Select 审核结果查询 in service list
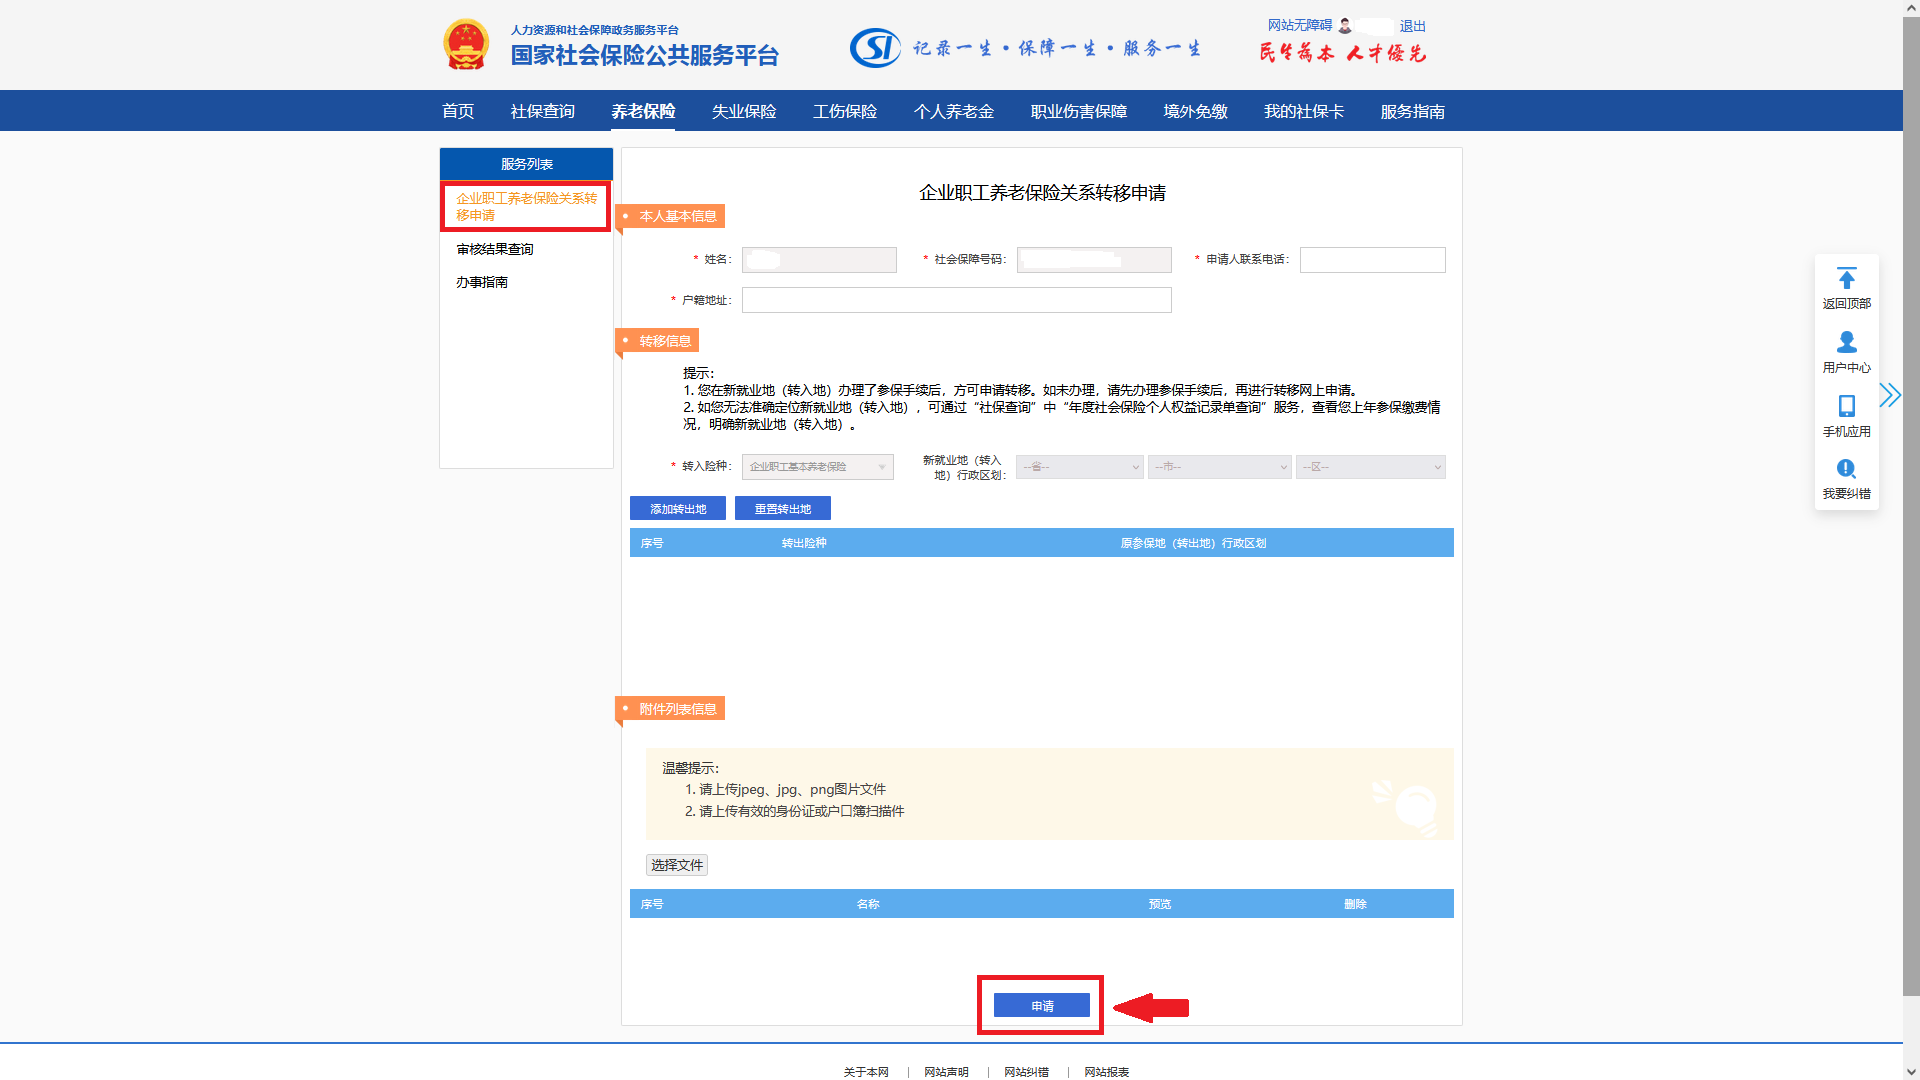 tap(495, 249)
